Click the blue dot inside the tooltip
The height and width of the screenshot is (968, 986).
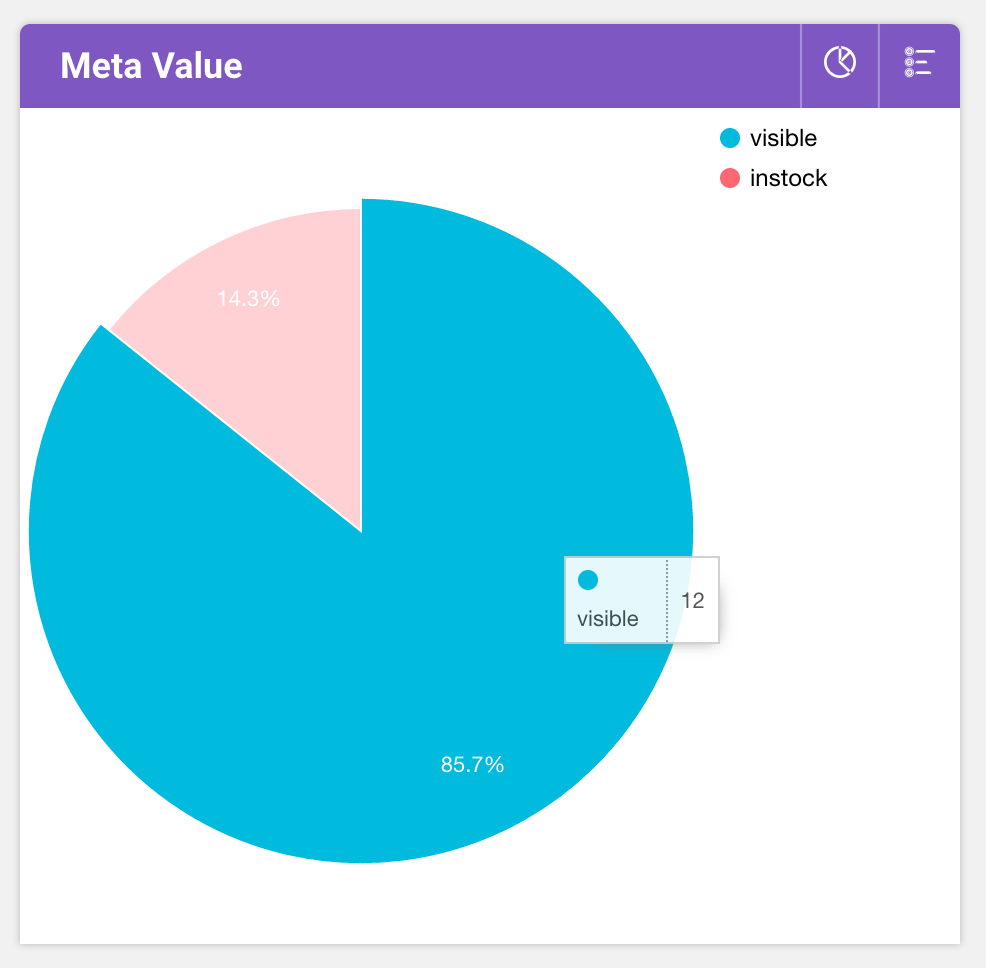pos(588,579)
